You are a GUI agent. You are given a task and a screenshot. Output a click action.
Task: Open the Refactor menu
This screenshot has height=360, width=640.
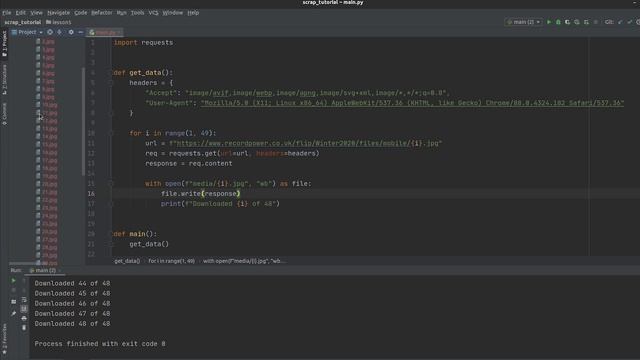pos(102,13)
